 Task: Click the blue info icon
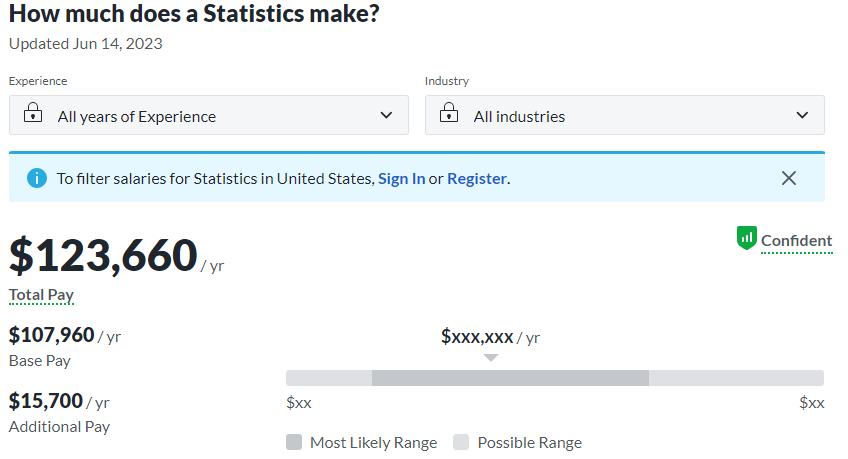37,178
